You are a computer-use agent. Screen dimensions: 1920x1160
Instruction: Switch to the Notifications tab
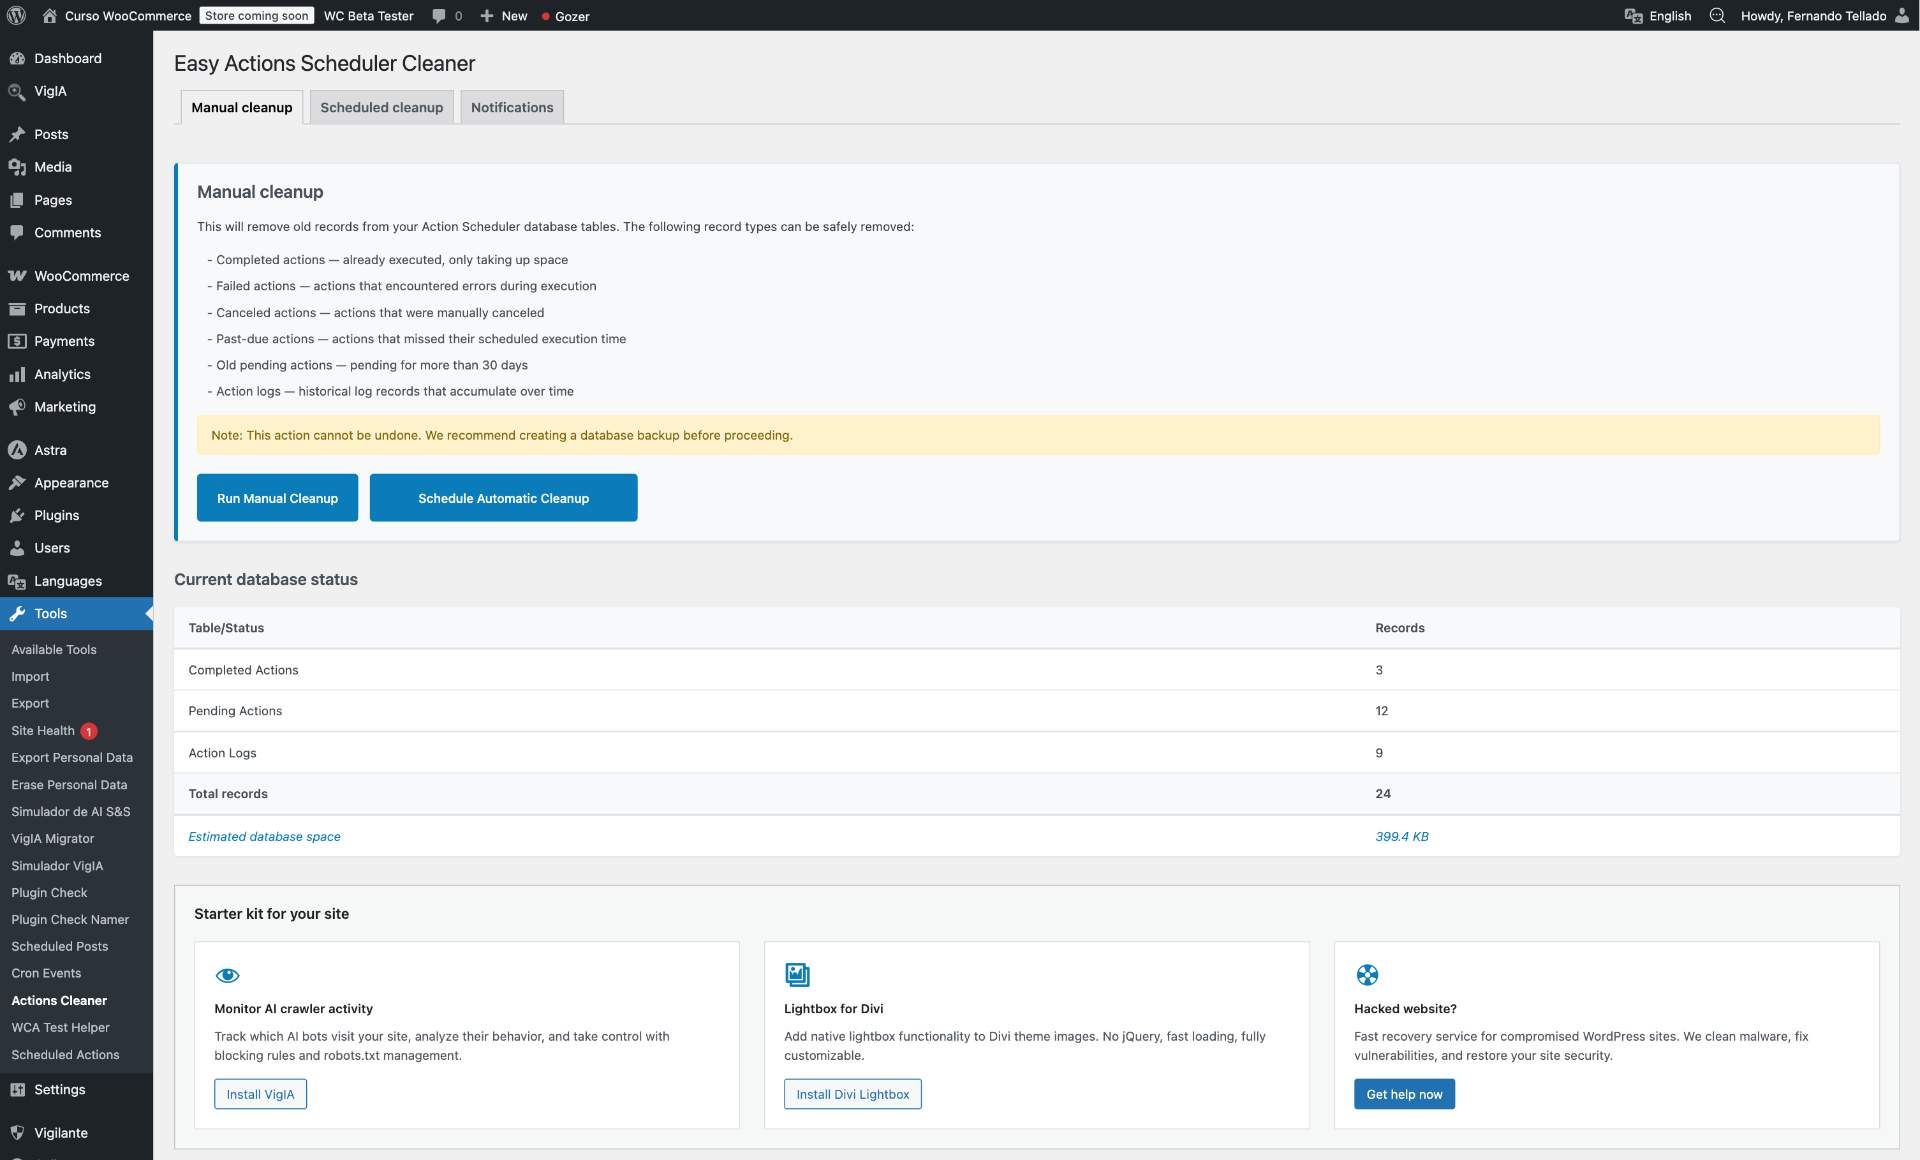pos(512,107)
